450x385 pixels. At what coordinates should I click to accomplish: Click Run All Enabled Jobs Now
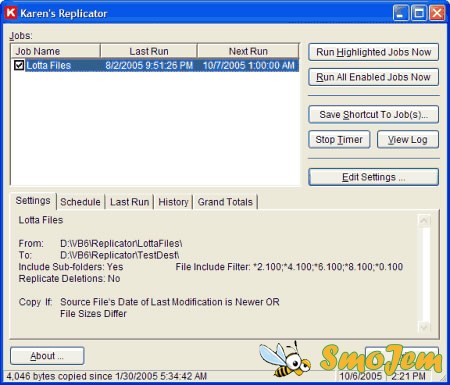[x=373, y=77]
